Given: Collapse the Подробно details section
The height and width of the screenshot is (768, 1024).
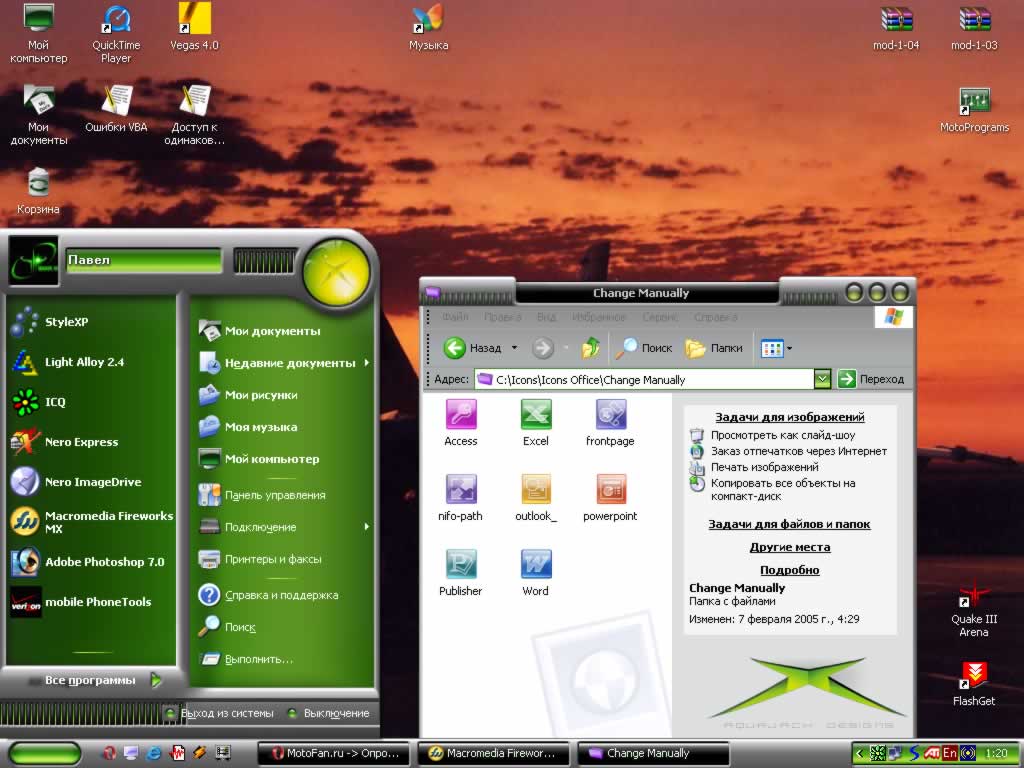Looking at the screenshot, I should [790, 570].
